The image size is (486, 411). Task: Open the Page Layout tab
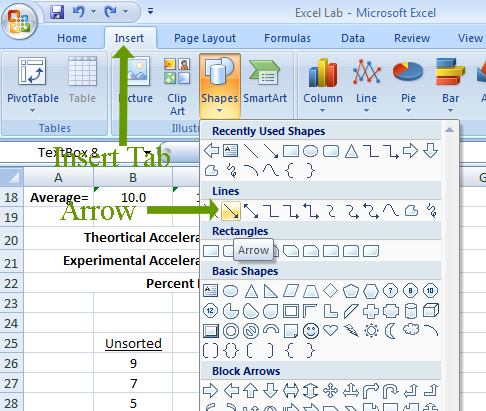205,38
